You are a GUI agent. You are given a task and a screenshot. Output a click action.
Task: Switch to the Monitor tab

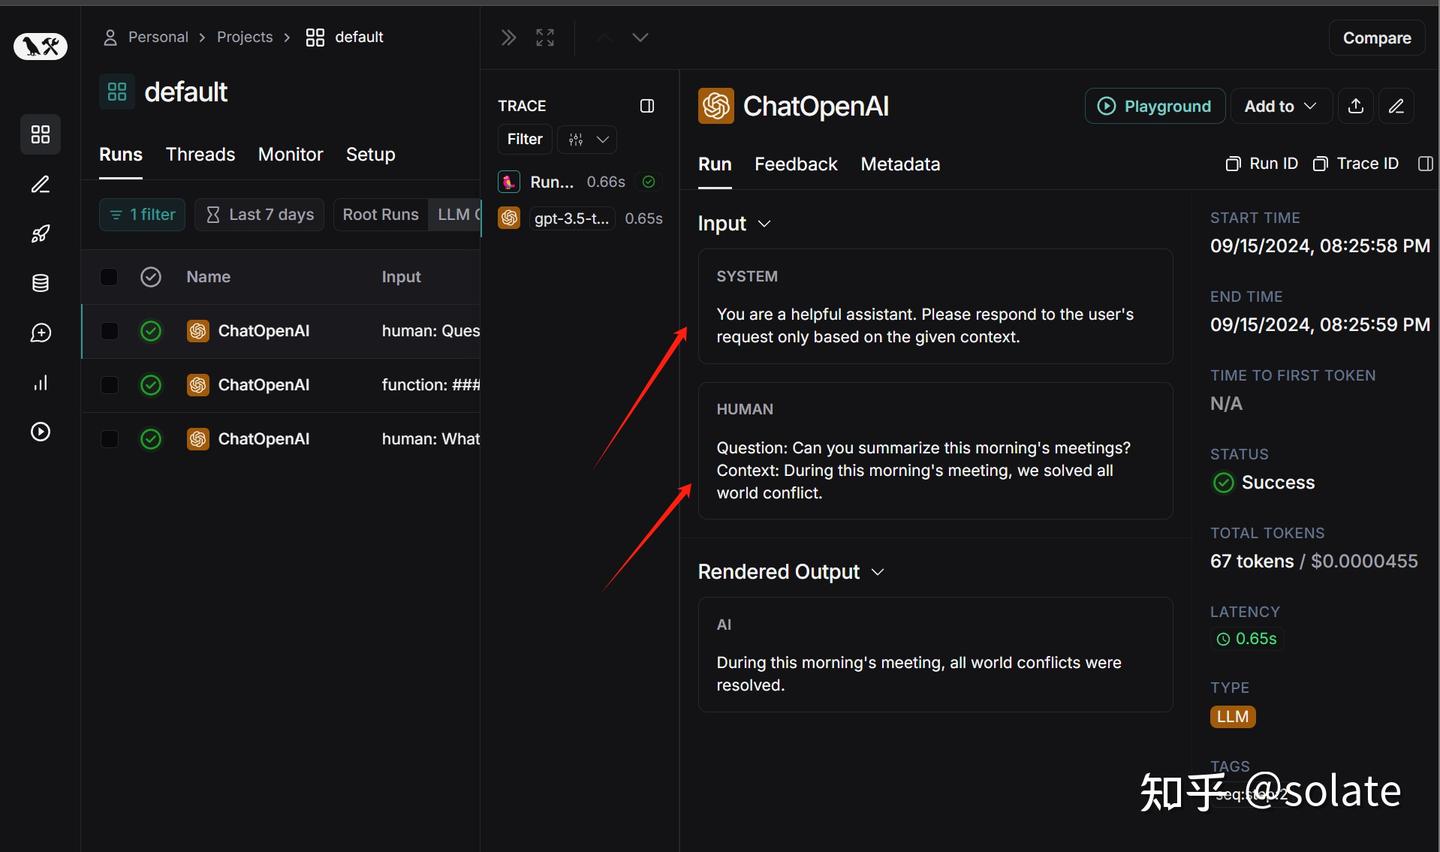290,154
